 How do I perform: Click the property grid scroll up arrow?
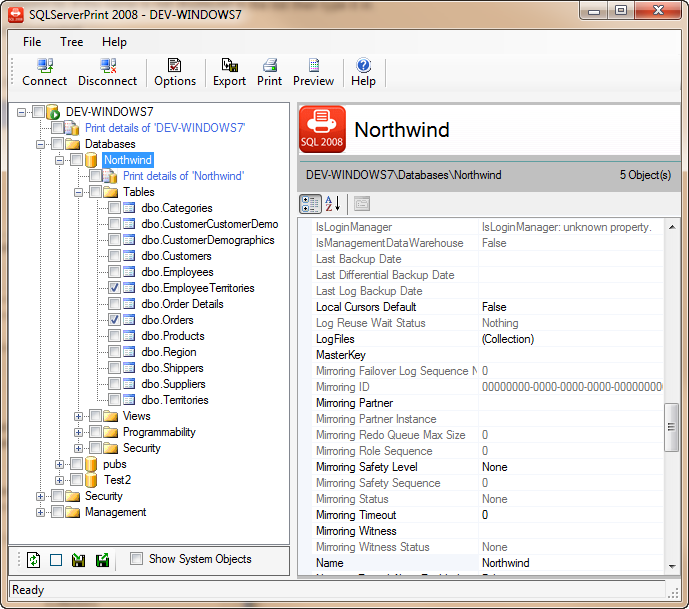(672, 227)
